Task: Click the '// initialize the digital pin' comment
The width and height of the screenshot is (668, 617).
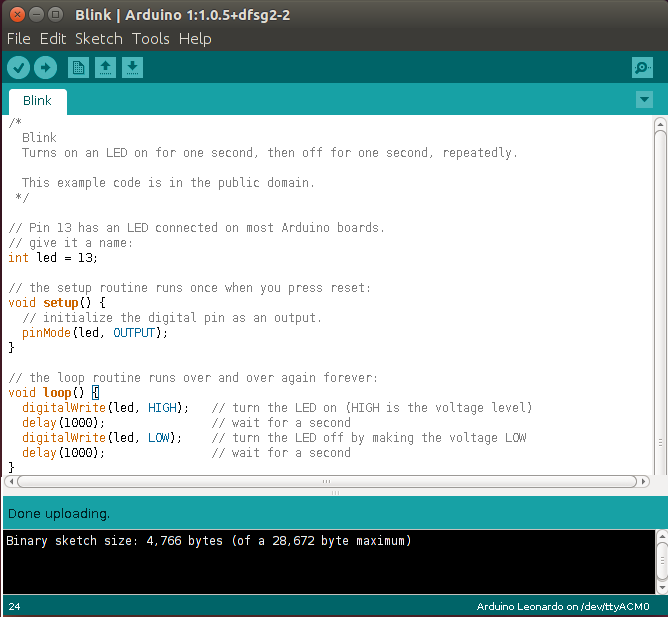Action: [172, 318]
